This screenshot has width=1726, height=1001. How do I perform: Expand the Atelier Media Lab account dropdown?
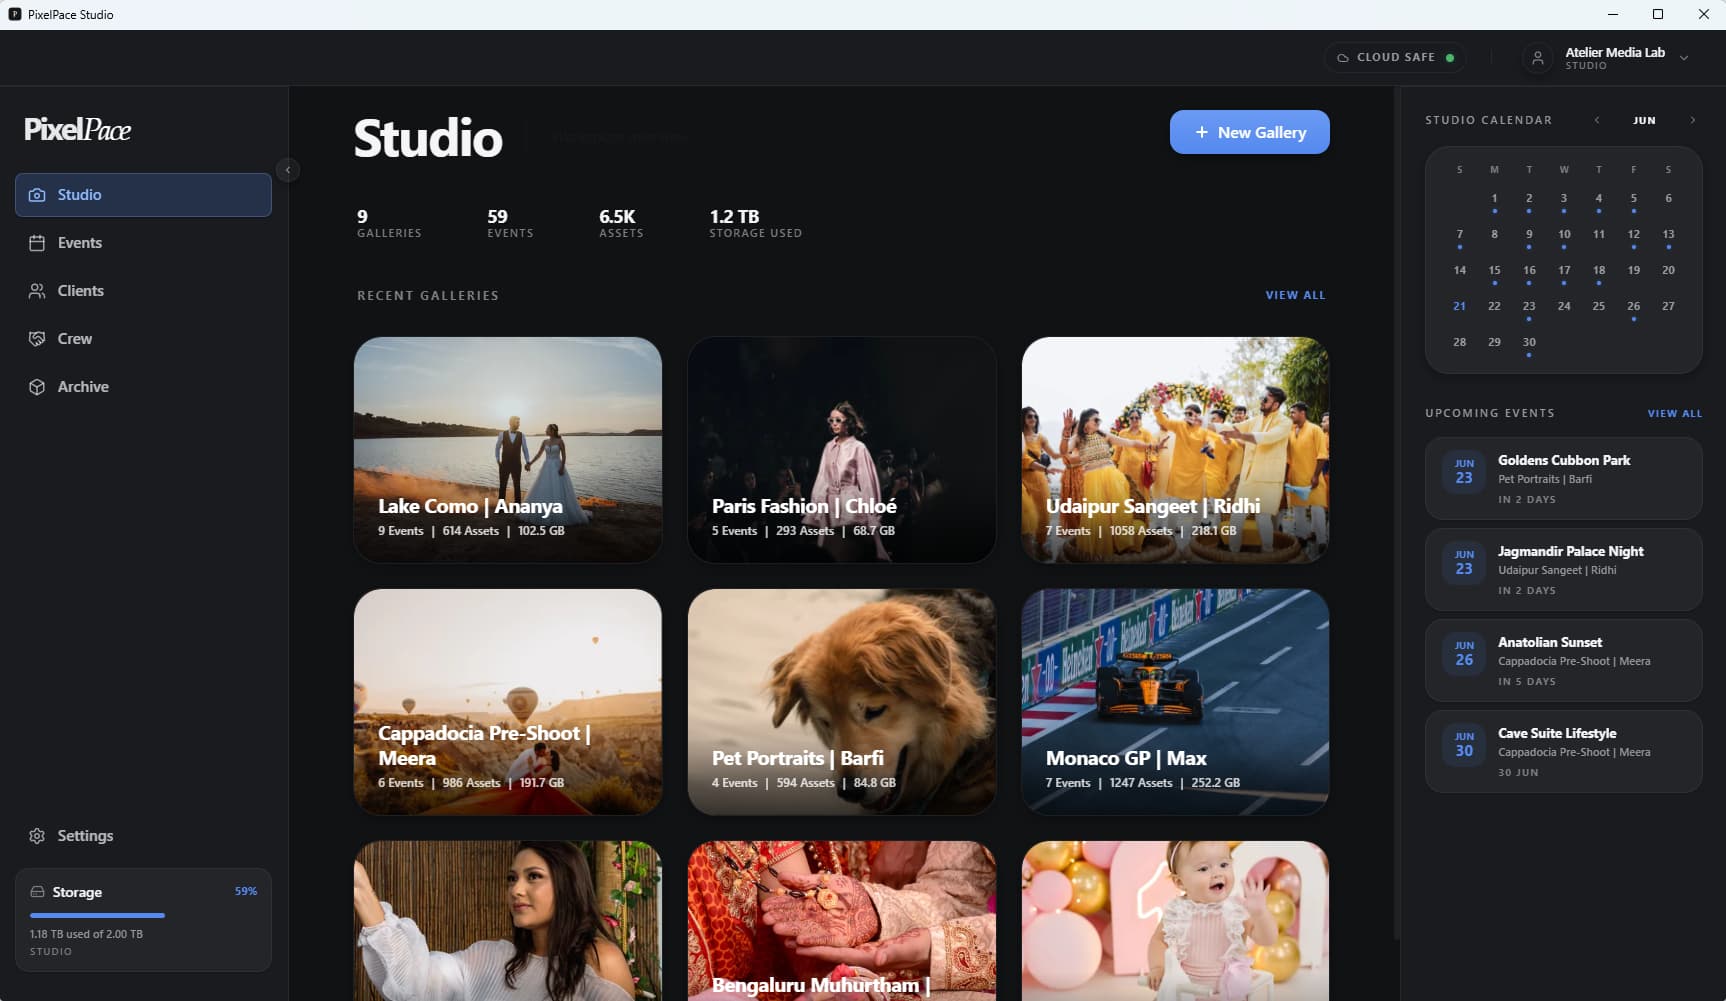pyautogui.click(x=1684, y=58)
